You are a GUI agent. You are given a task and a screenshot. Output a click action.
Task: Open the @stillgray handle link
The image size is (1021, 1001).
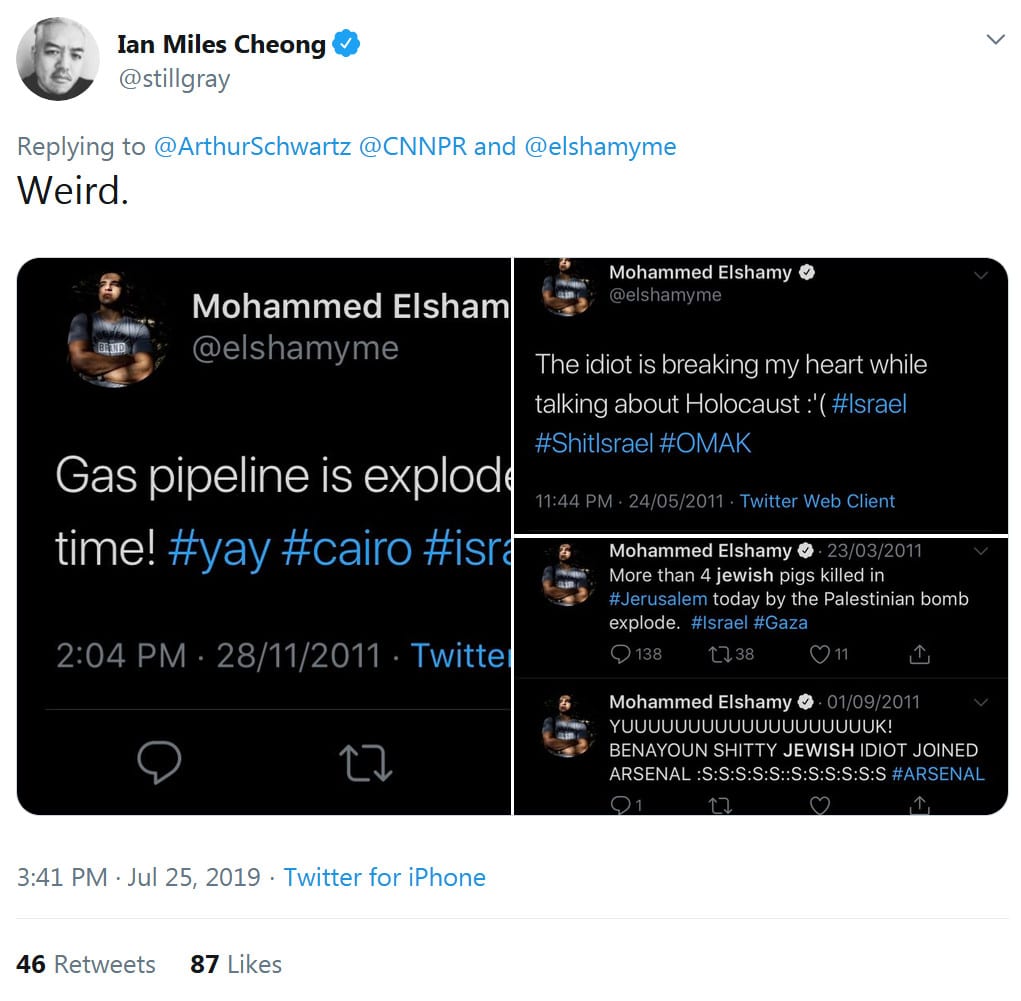[174, 80]
